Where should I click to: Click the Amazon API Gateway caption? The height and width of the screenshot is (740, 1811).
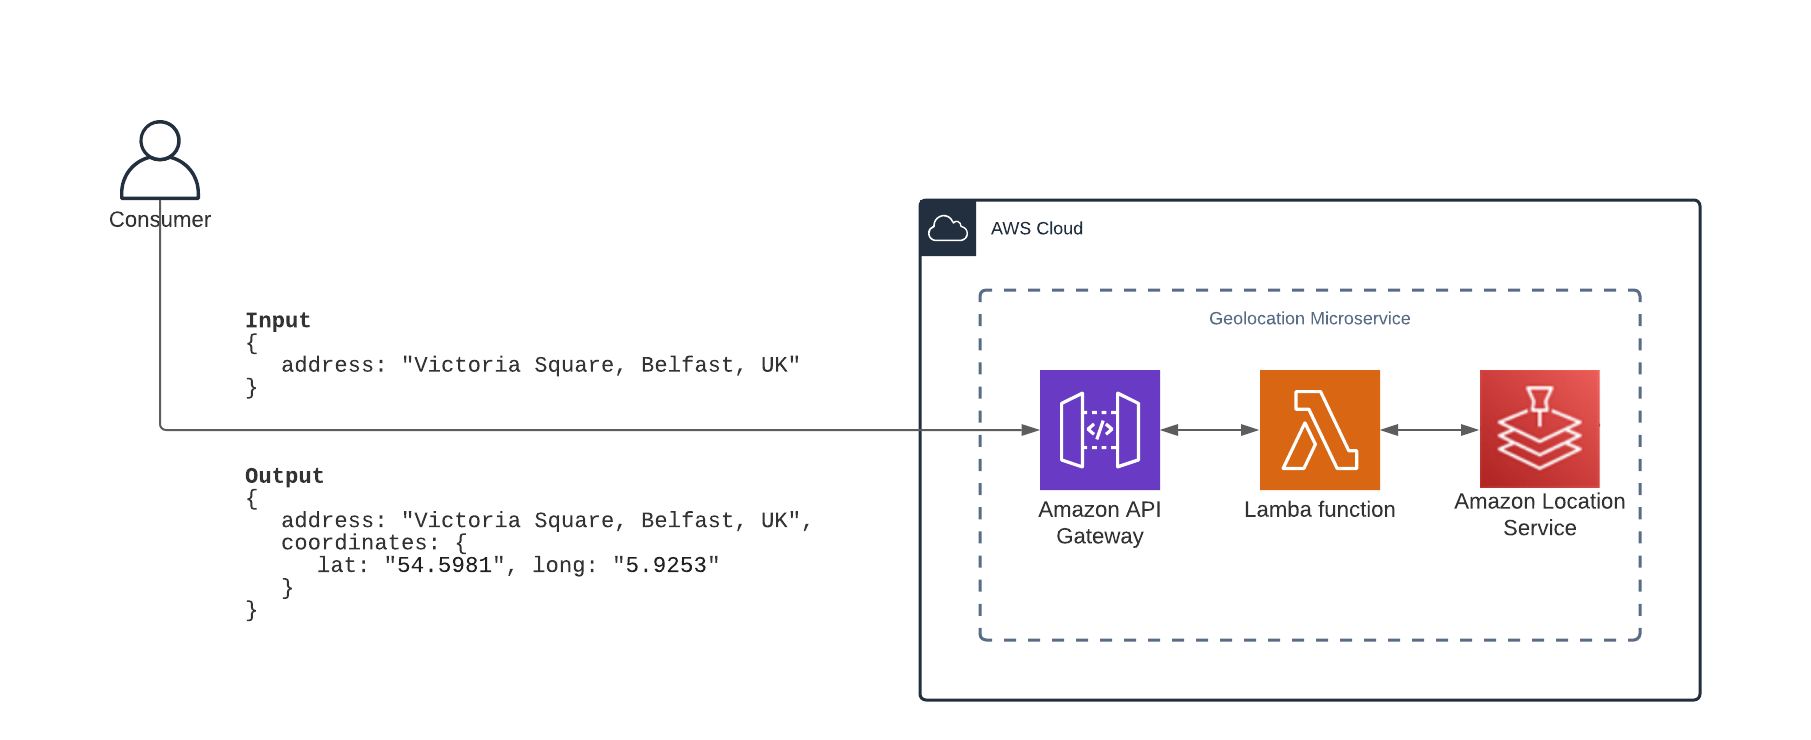coord(1100,523)
